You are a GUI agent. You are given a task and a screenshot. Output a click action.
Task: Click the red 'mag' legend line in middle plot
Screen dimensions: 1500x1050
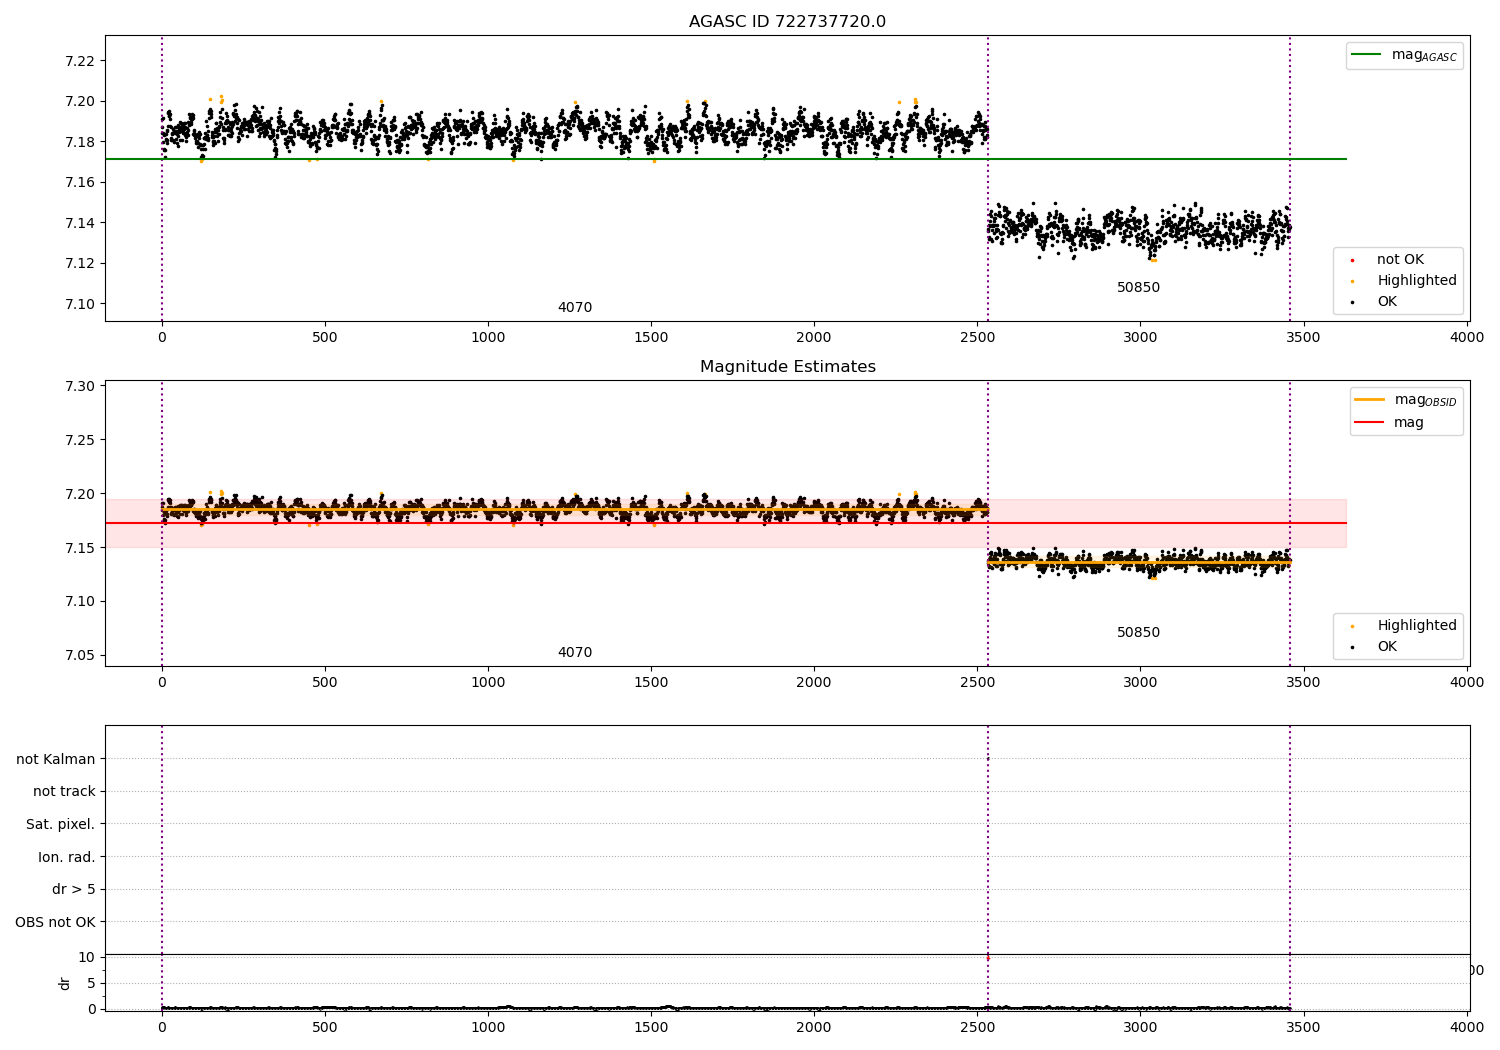pos(1369,422)
